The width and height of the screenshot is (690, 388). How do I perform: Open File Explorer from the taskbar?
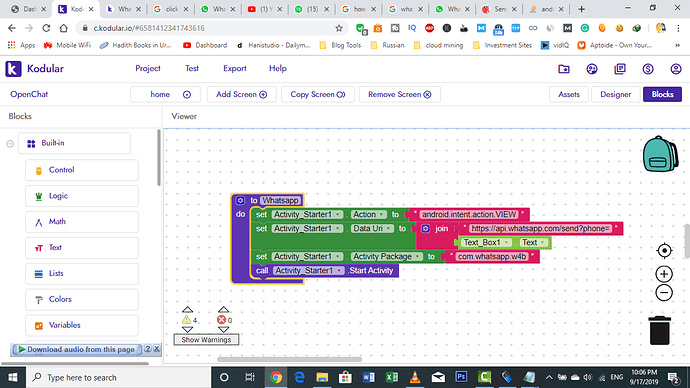322,377
